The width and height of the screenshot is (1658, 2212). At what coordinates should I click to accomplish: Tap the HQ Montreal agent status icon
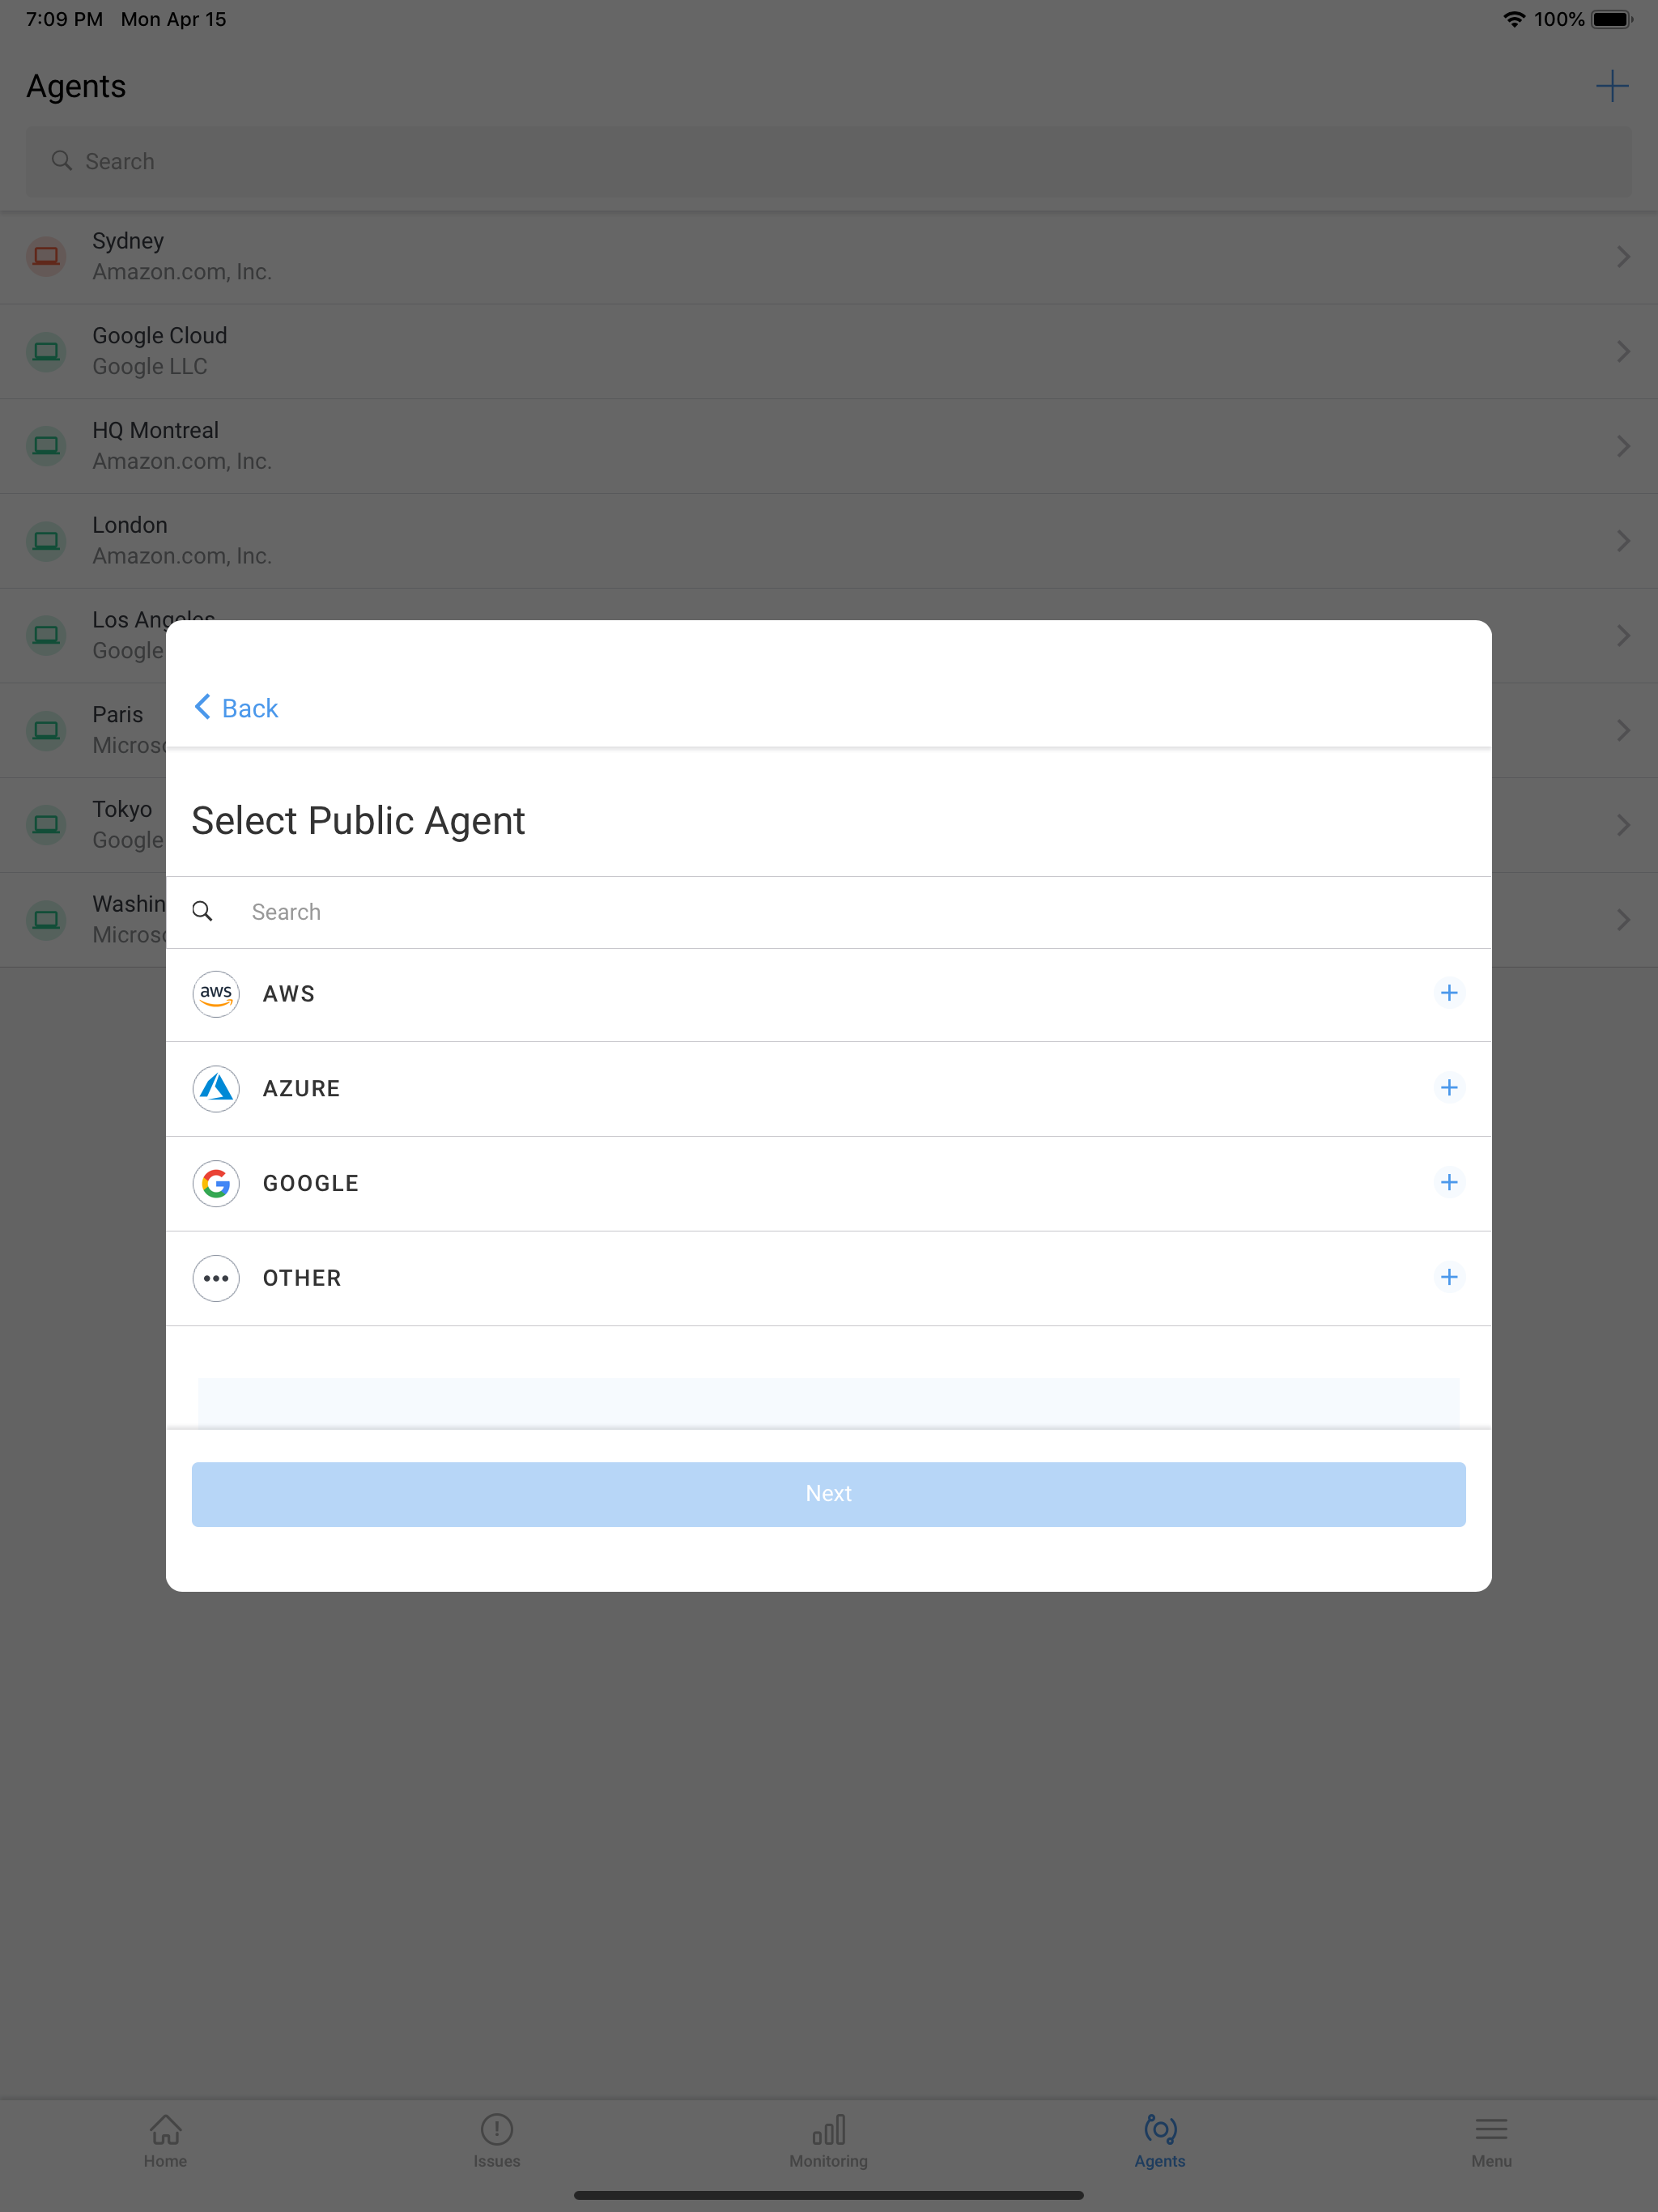(x=46, y=446)
